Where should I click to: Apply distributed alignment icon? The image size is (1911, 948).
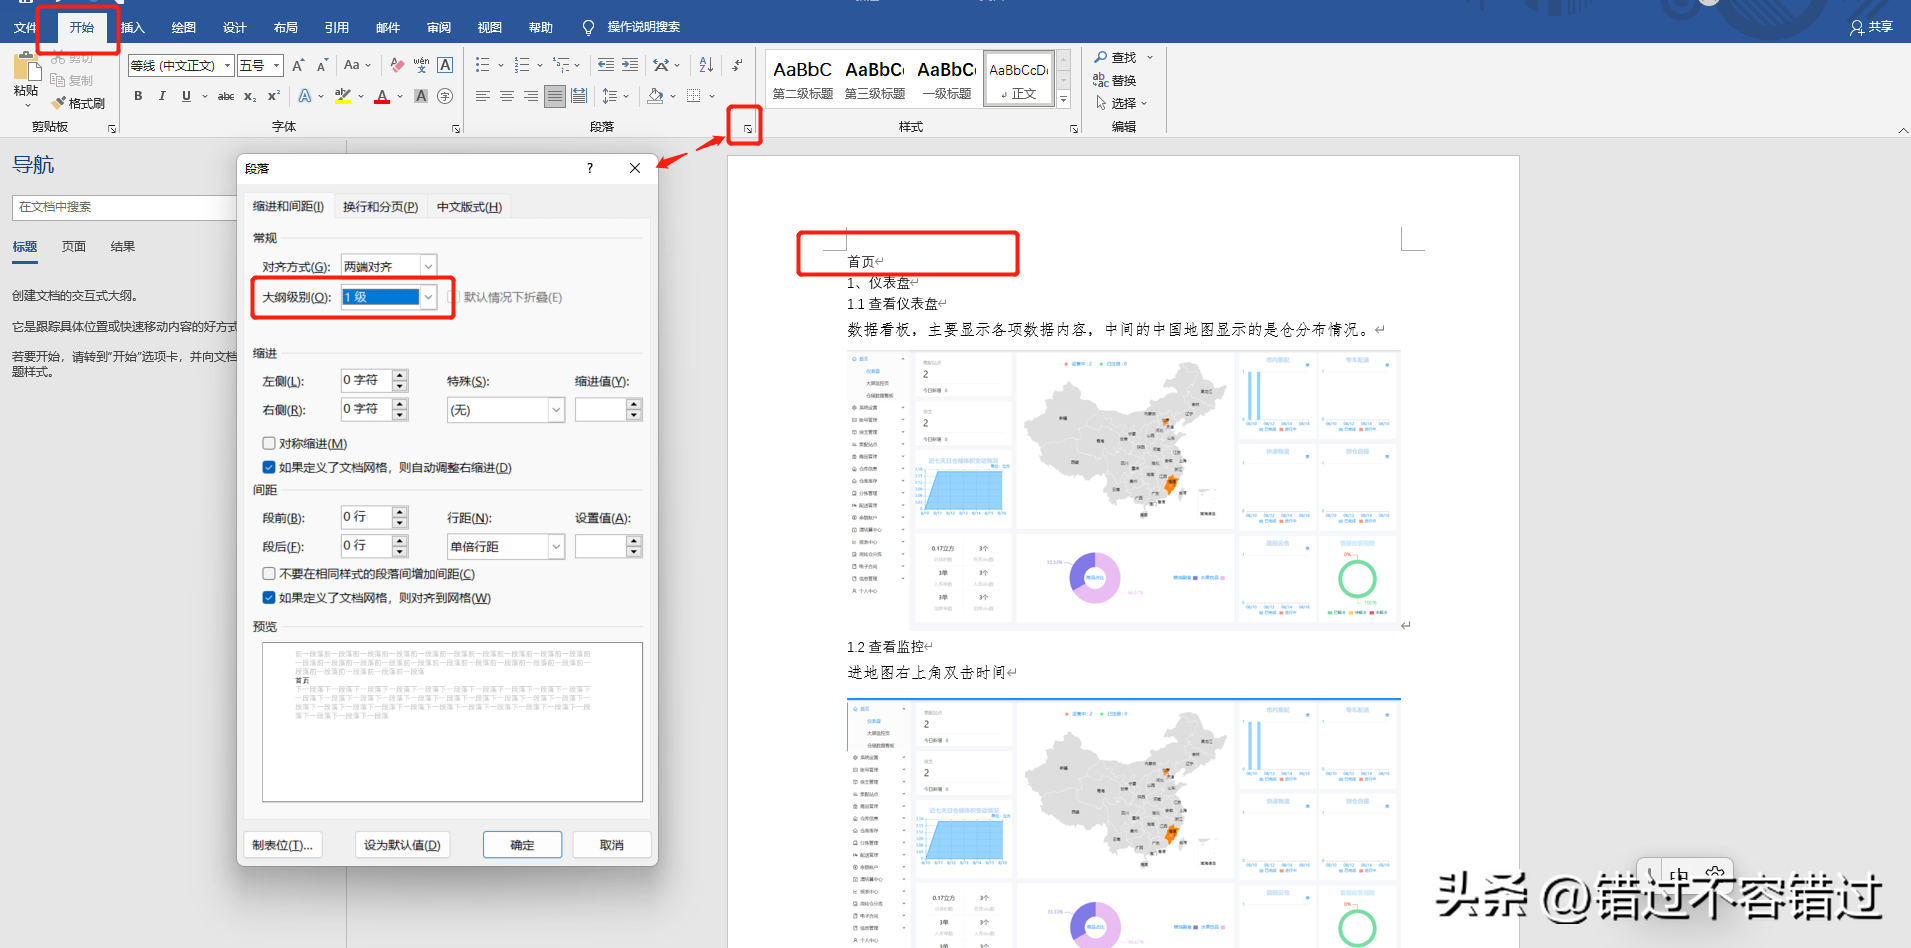[x=579, y=96]
